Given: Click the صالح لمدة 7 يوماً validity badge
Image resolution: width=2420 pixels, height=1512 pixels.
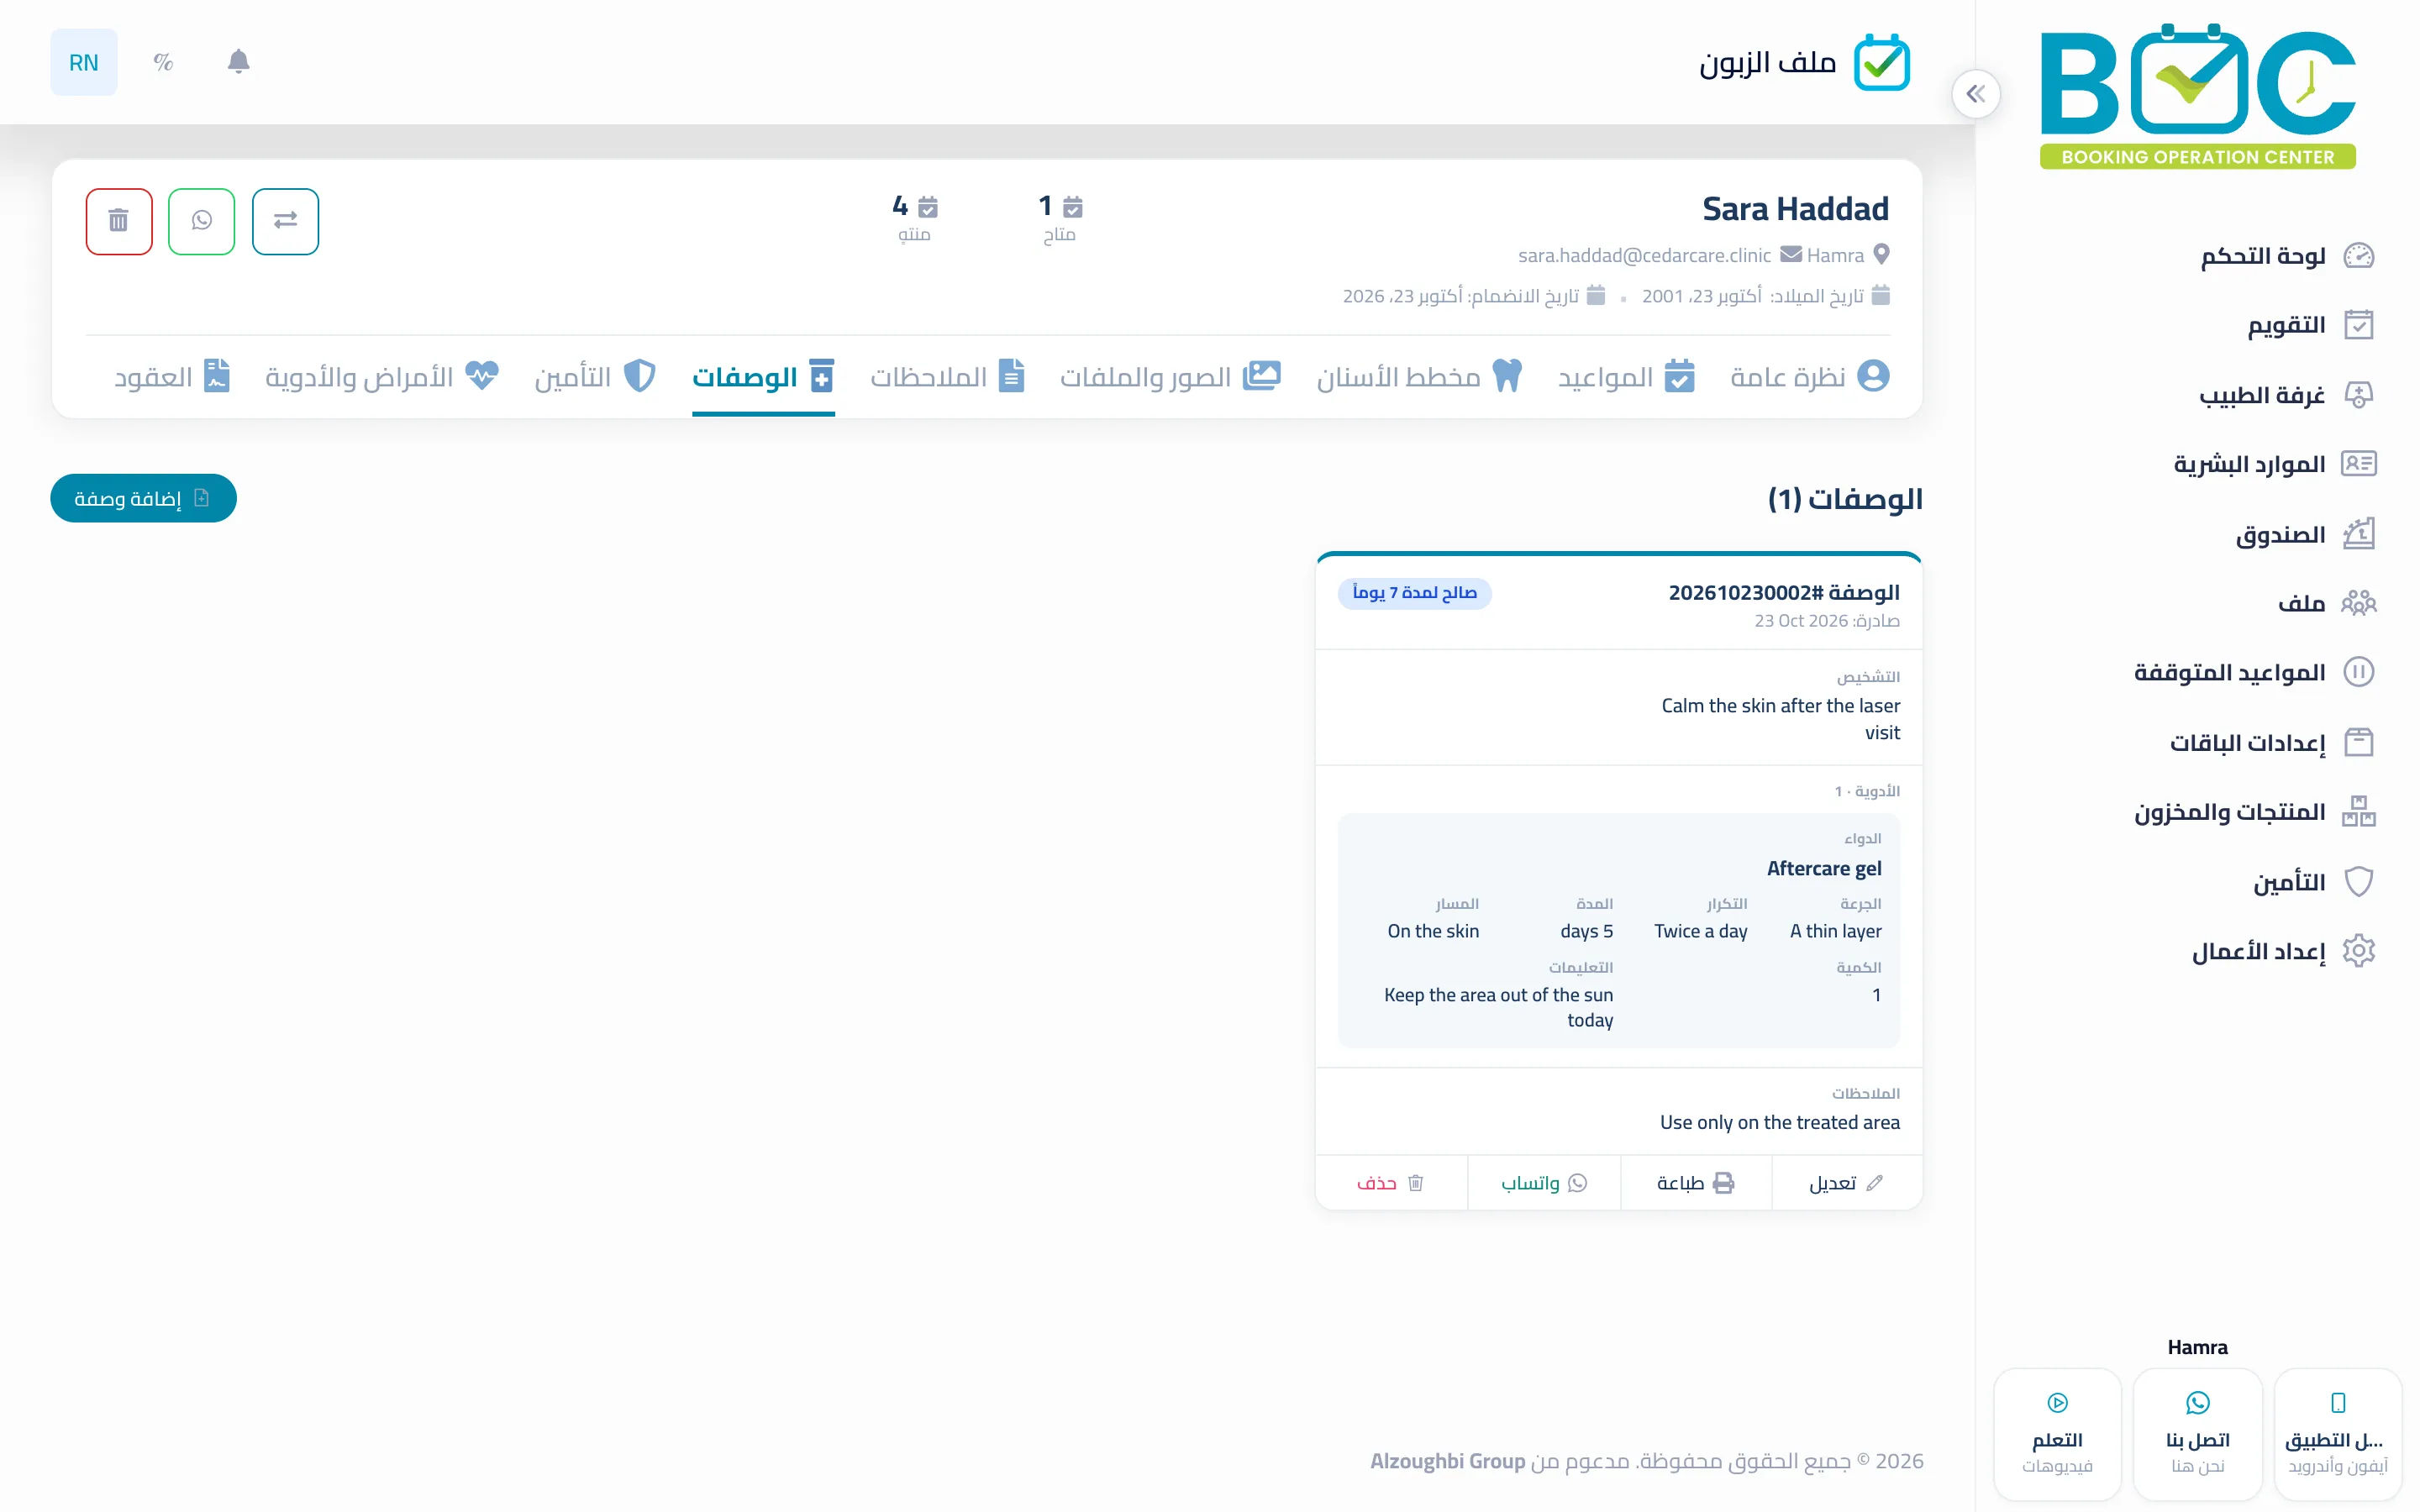Looking at the screenshot, I should pyautogui.click(x=1414, y=593).
